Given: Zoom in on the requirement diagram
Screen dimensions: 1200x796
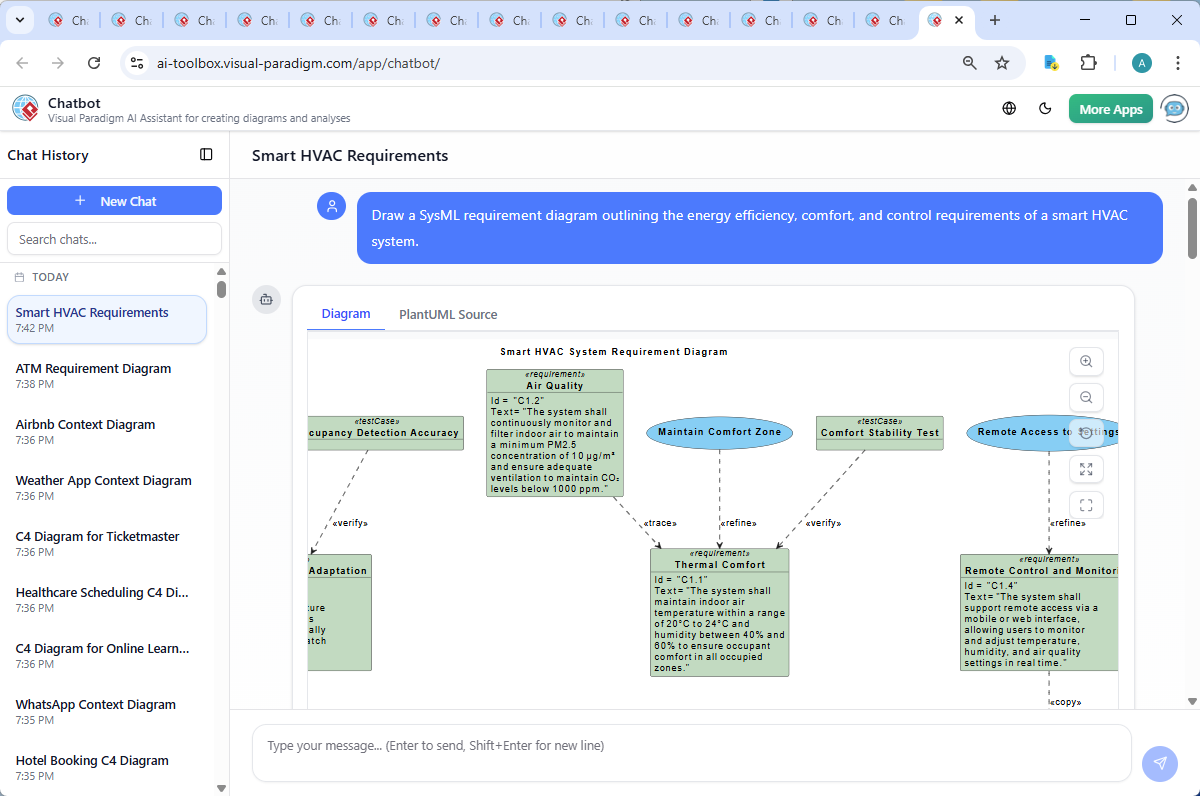Looking at the screenshot, I should 1086,361.
